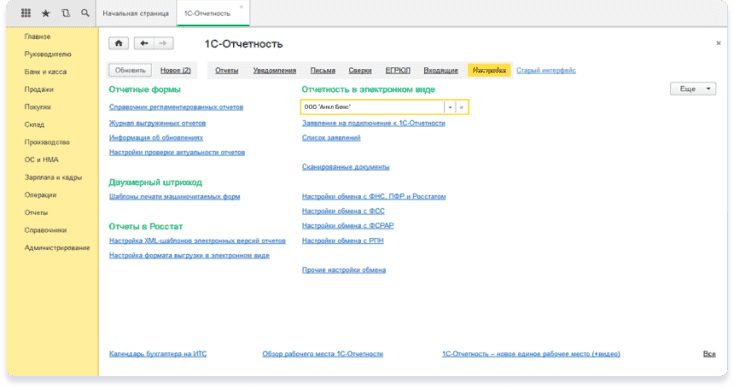This screenshot has height=388, width=734.
Task: Open ОС и НМА section
Action: 42,160
